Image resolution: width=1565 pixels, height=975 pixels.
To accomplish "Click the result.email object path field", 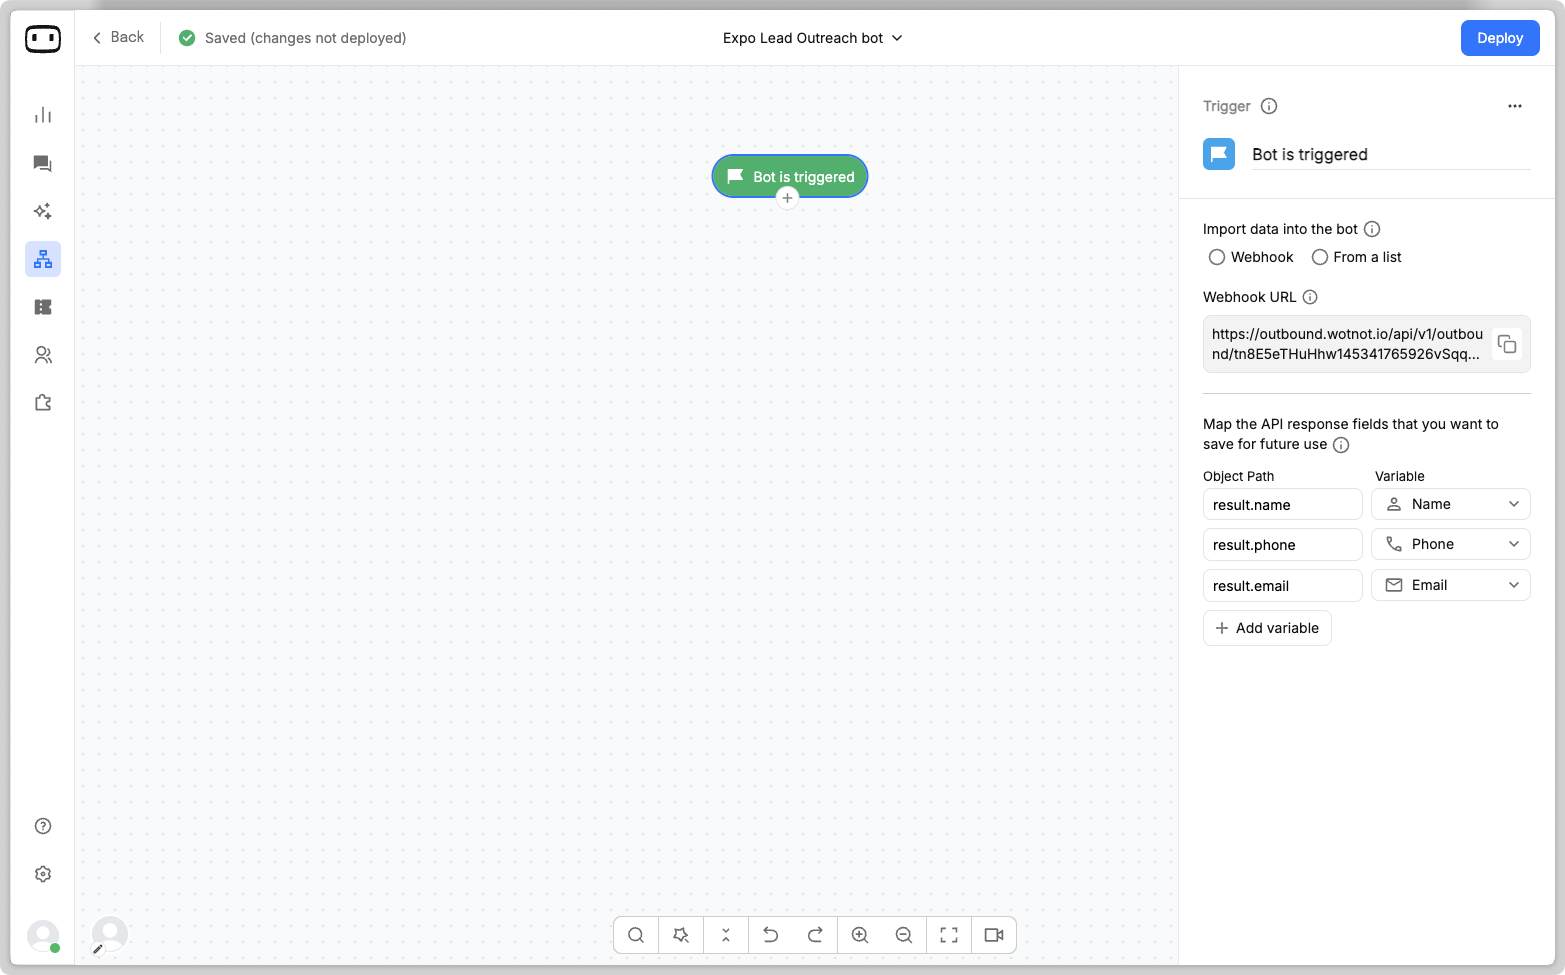I will (1281, 585).
